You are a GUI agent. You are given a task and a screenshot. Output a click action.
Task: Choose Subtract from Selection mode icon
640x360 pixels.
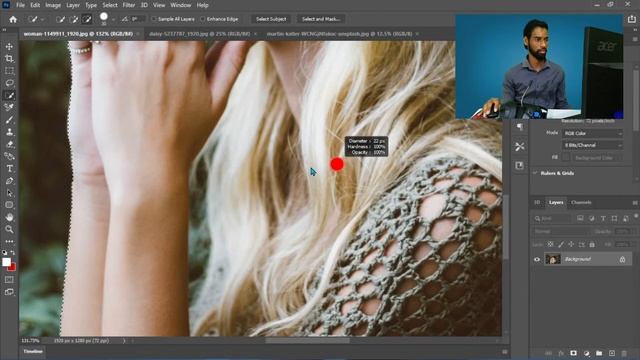click(x=87, y=19)
